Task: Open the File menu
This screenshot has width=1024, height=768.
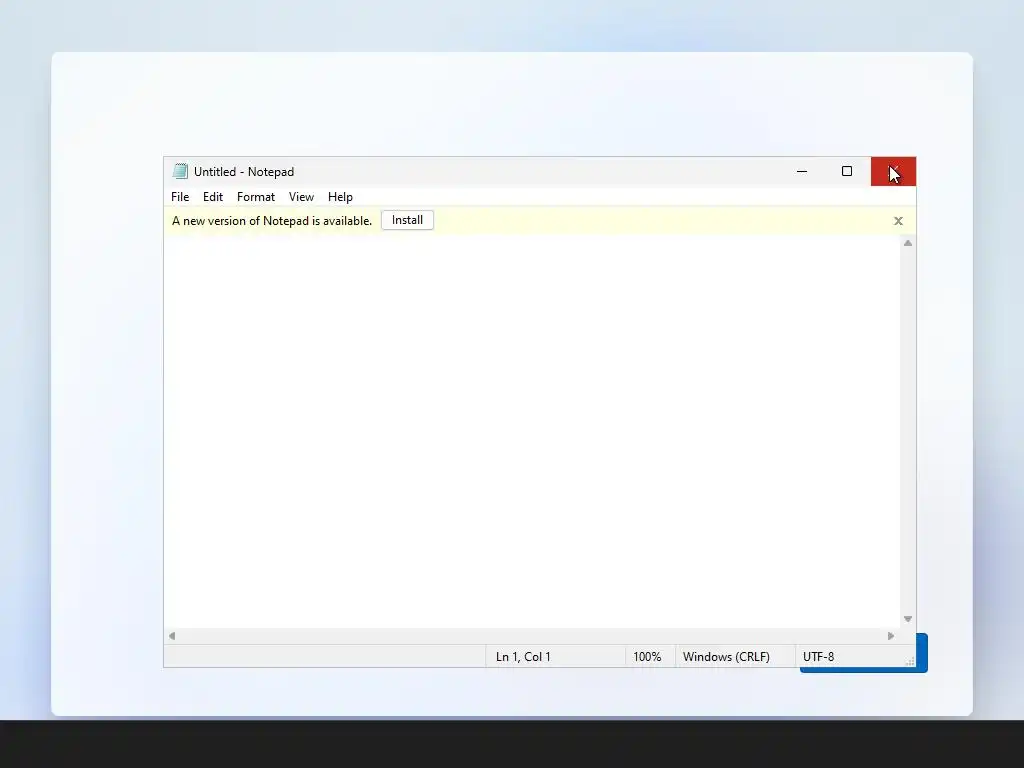Action: pyautogui.click(x=180, y=197)
